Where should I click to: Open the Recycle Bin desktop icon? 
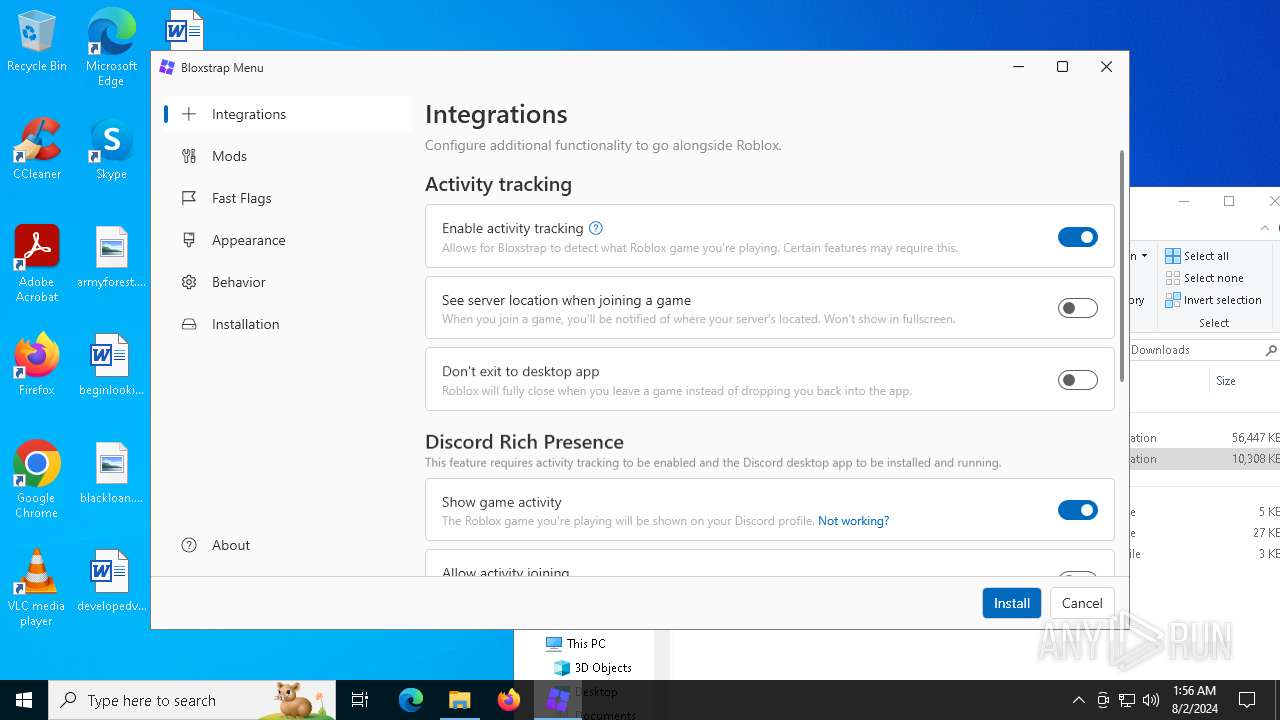[x=37, y=41]
